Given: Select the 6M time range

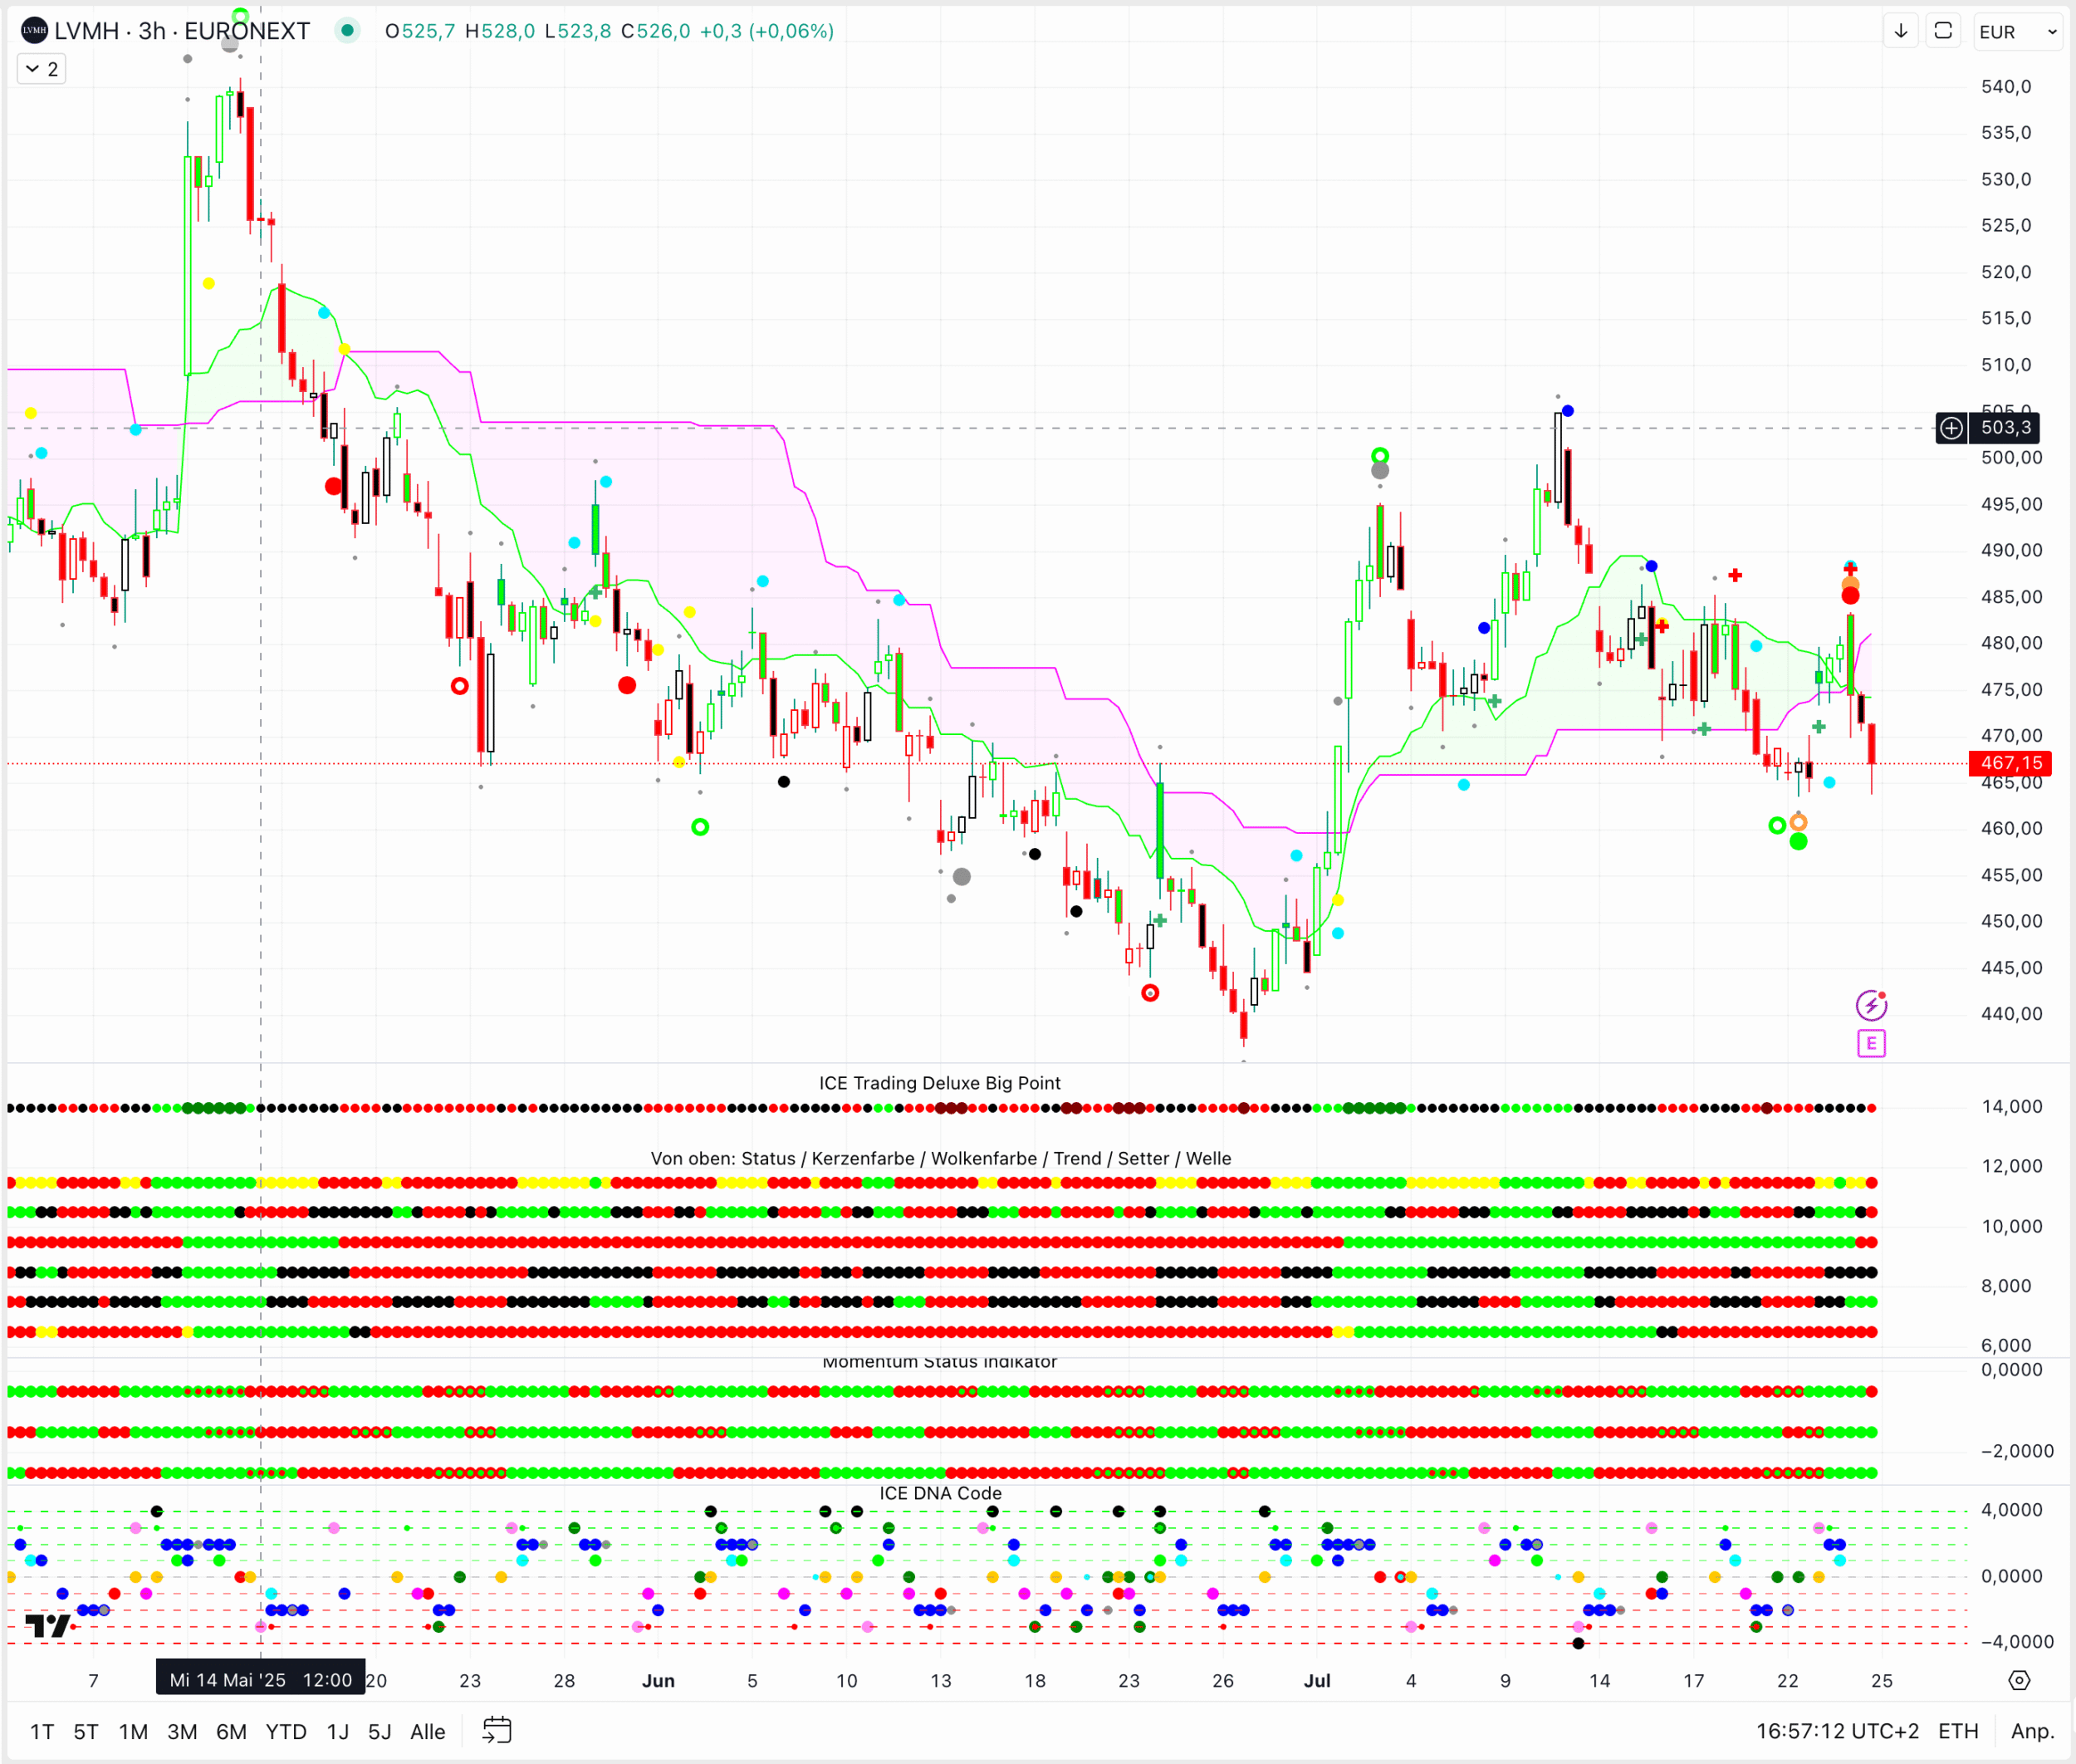Looking at the screenshot, I should 231,1732.
